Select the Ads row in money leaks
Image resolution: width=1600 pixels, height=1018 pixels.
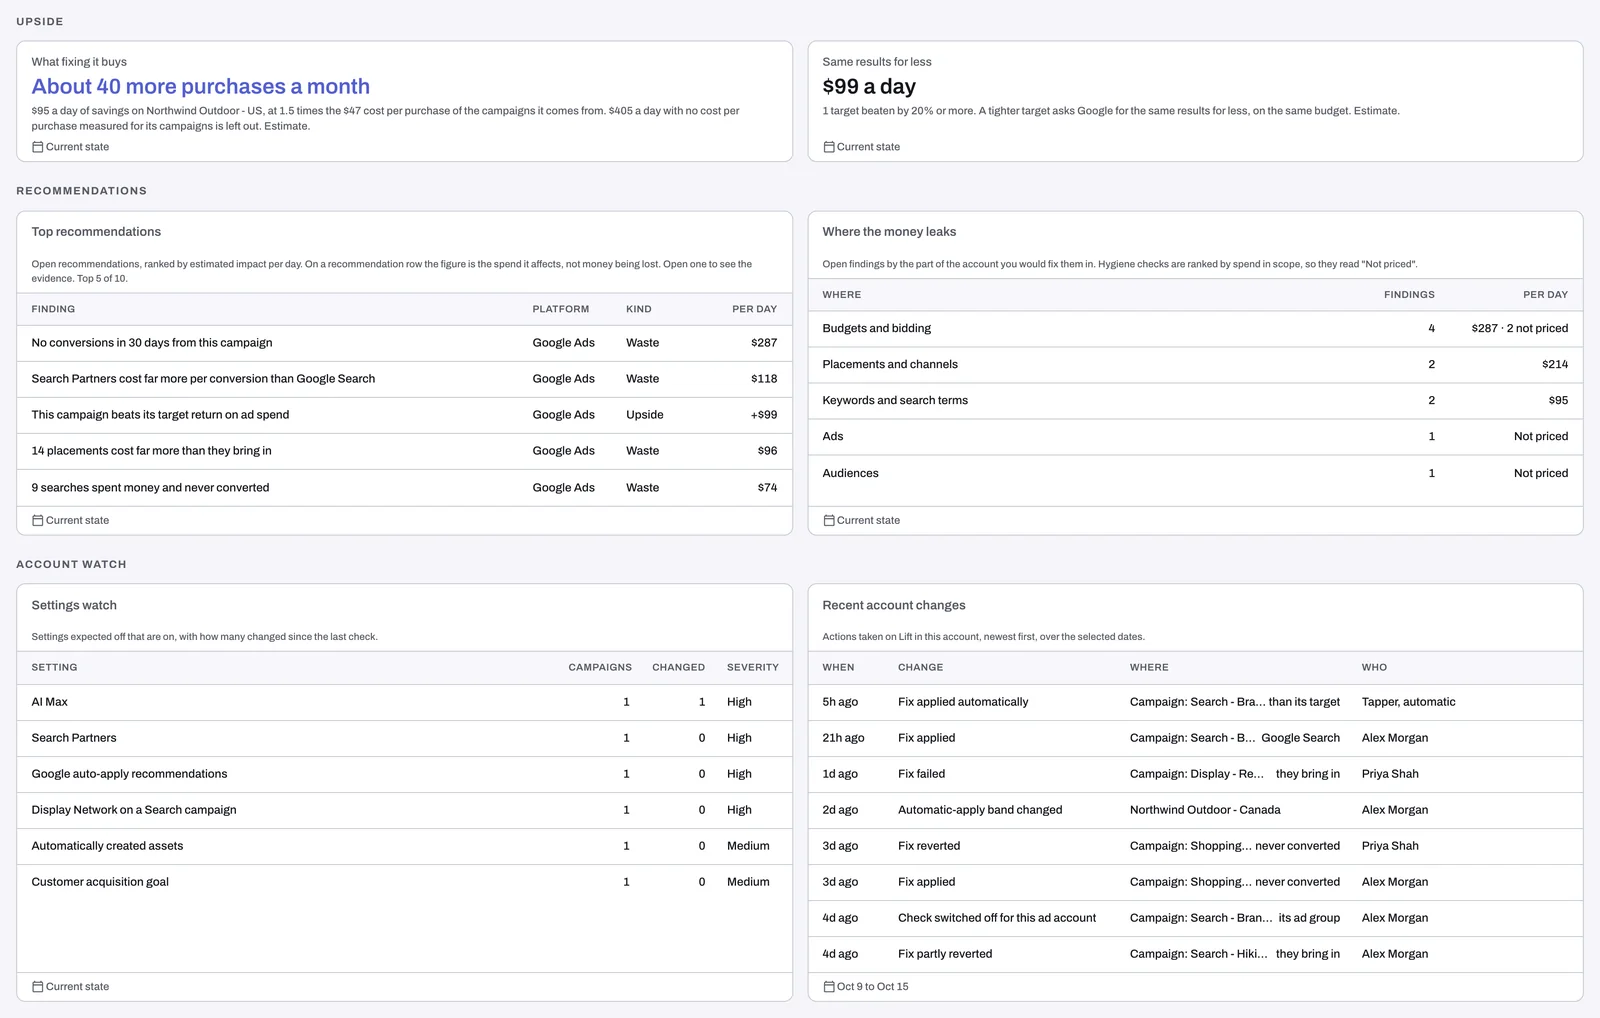point(1195,436)
